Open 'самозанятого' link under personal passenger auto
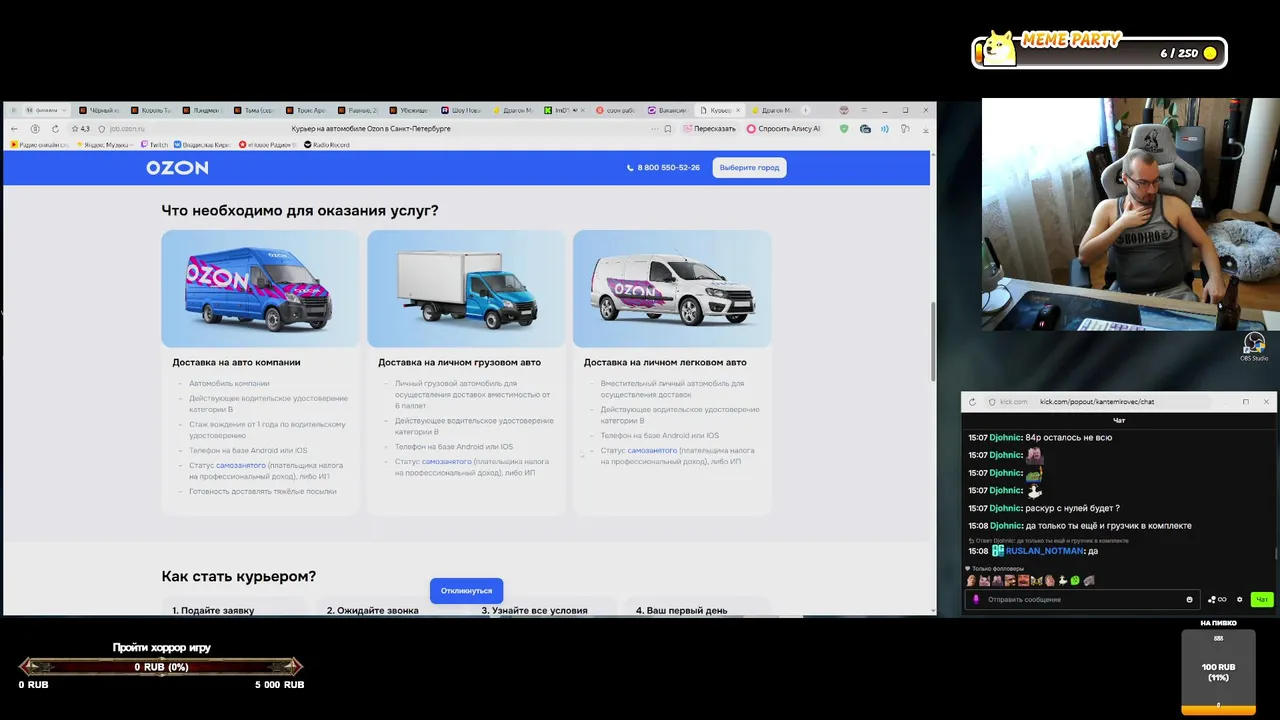Screen dimensions: 1280x720 (652, 450)
